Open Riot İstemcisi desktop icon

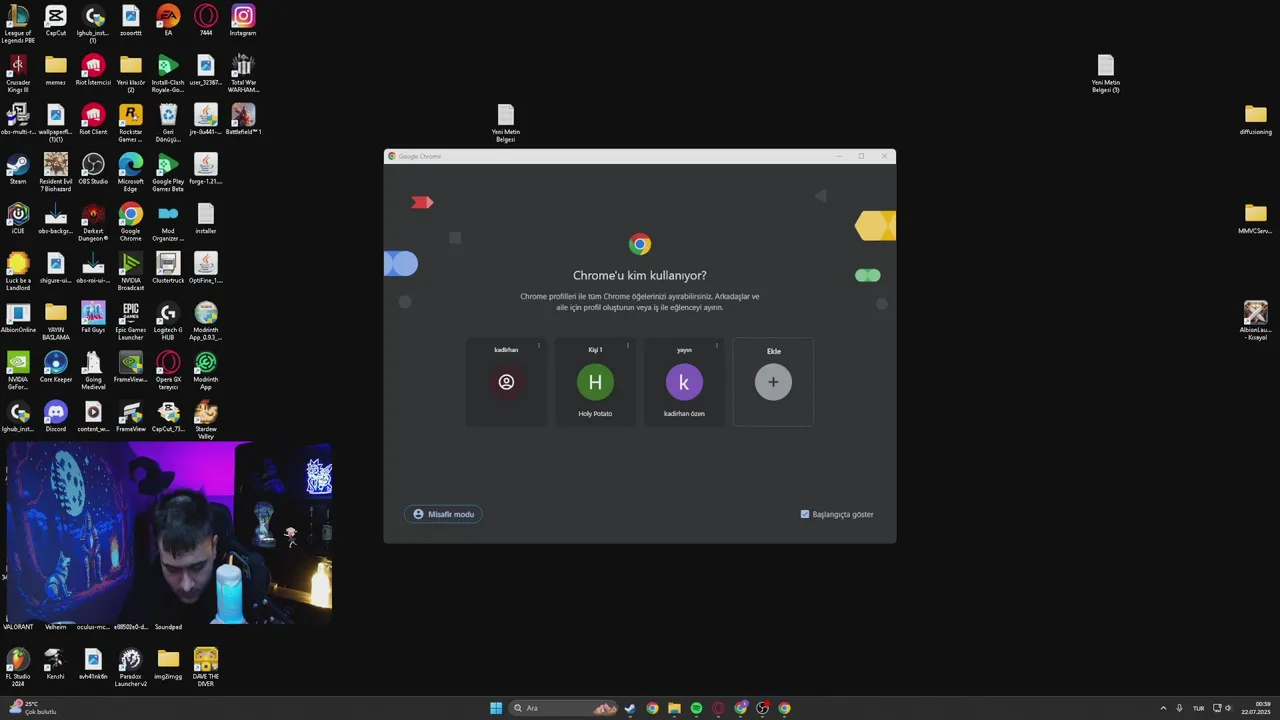[x=93, y=70]
